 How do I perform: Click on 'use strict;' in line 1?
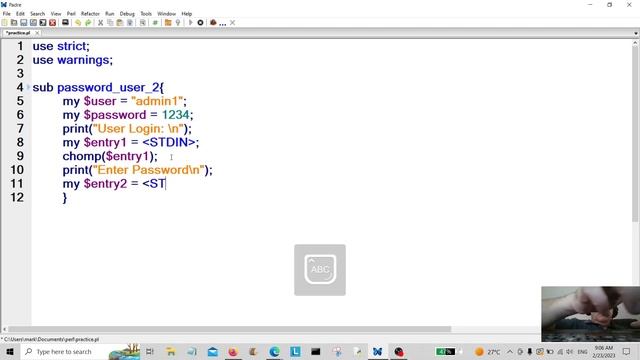pos(61,46)
